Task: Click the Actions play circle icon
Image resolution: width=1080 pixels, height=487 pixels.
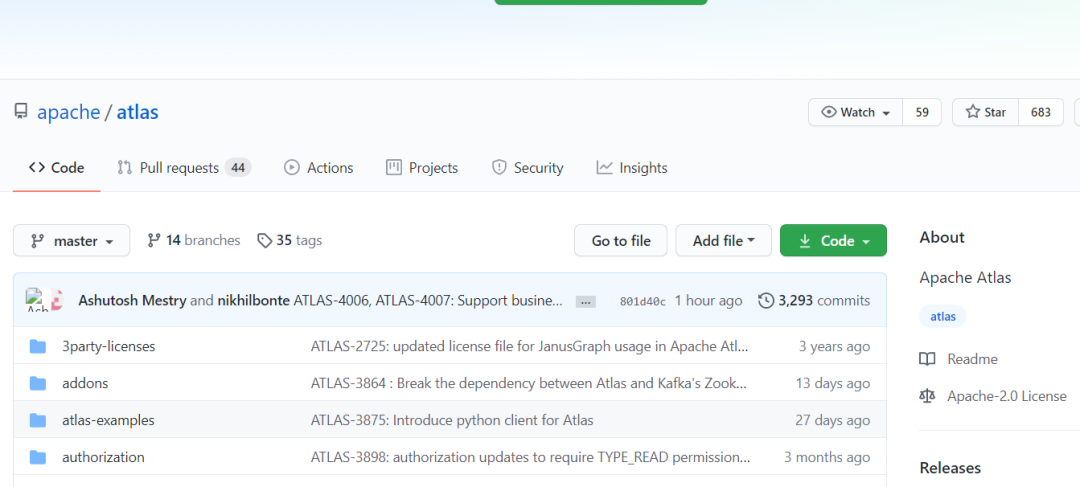Action: click(x=292, y=167)
